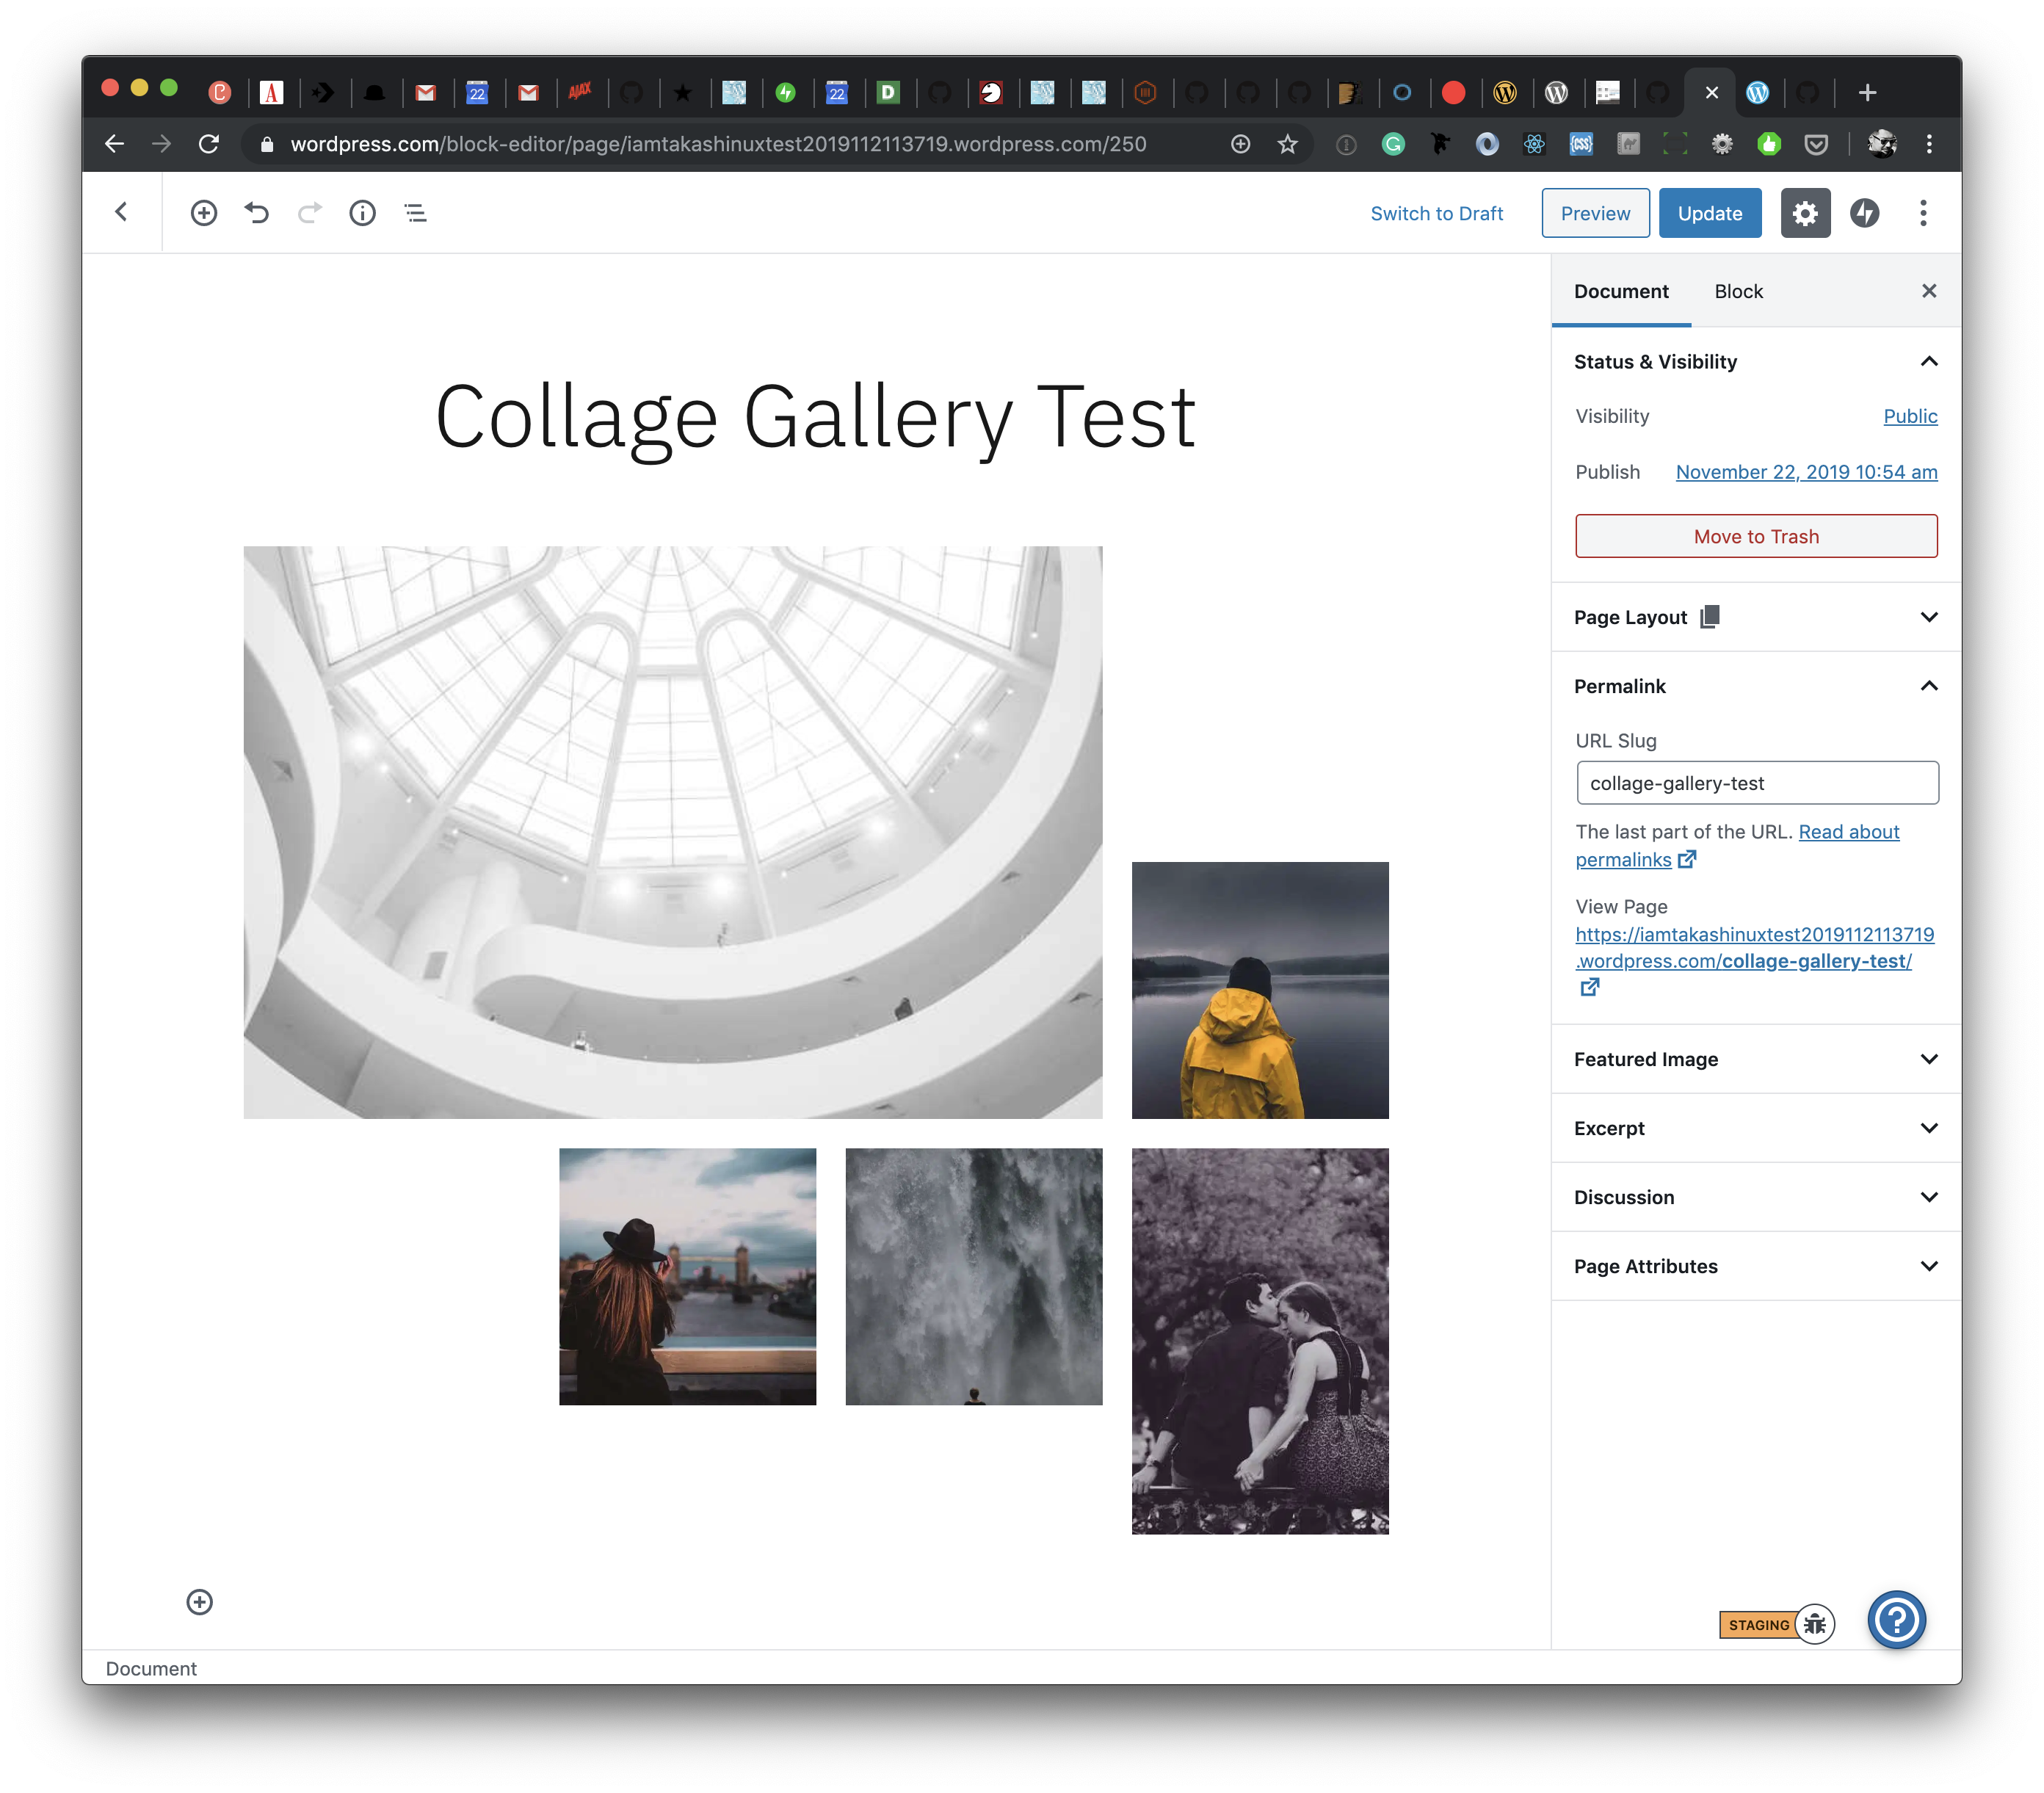The height and width of the screenshot is (1793, 2044).
Task: Select the Document tab
Action: pos(1620,291)
